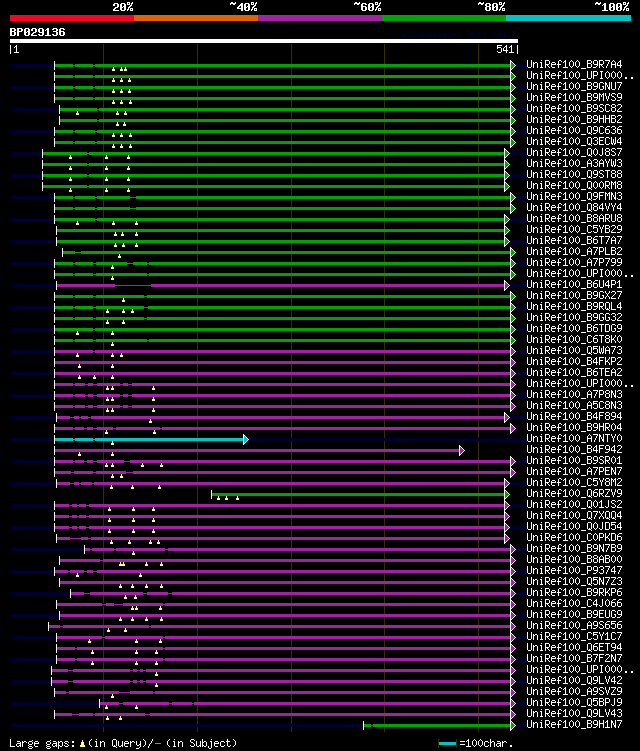Viewport: 640px width, 751px height.
Task: Click the purple arrowhead ending the B6U4P1 hit
Action: tap(507, 285)
